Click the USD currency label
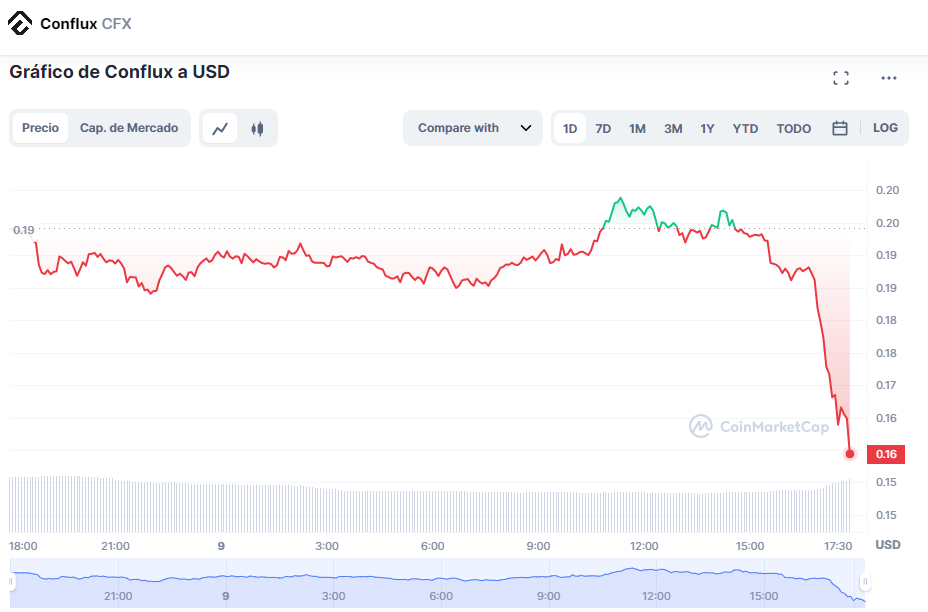928x612 pixels. (888, 545)
